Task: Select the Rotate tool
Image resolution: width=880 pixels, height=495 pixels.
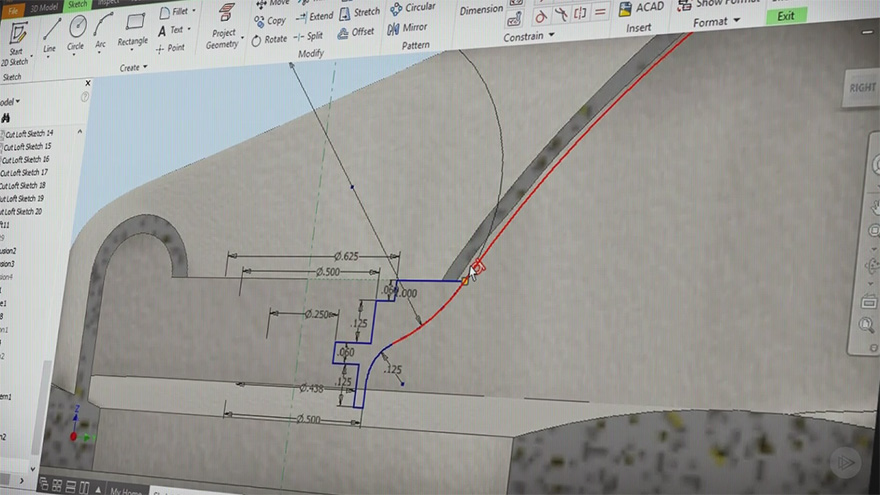Action: [269, 40]
